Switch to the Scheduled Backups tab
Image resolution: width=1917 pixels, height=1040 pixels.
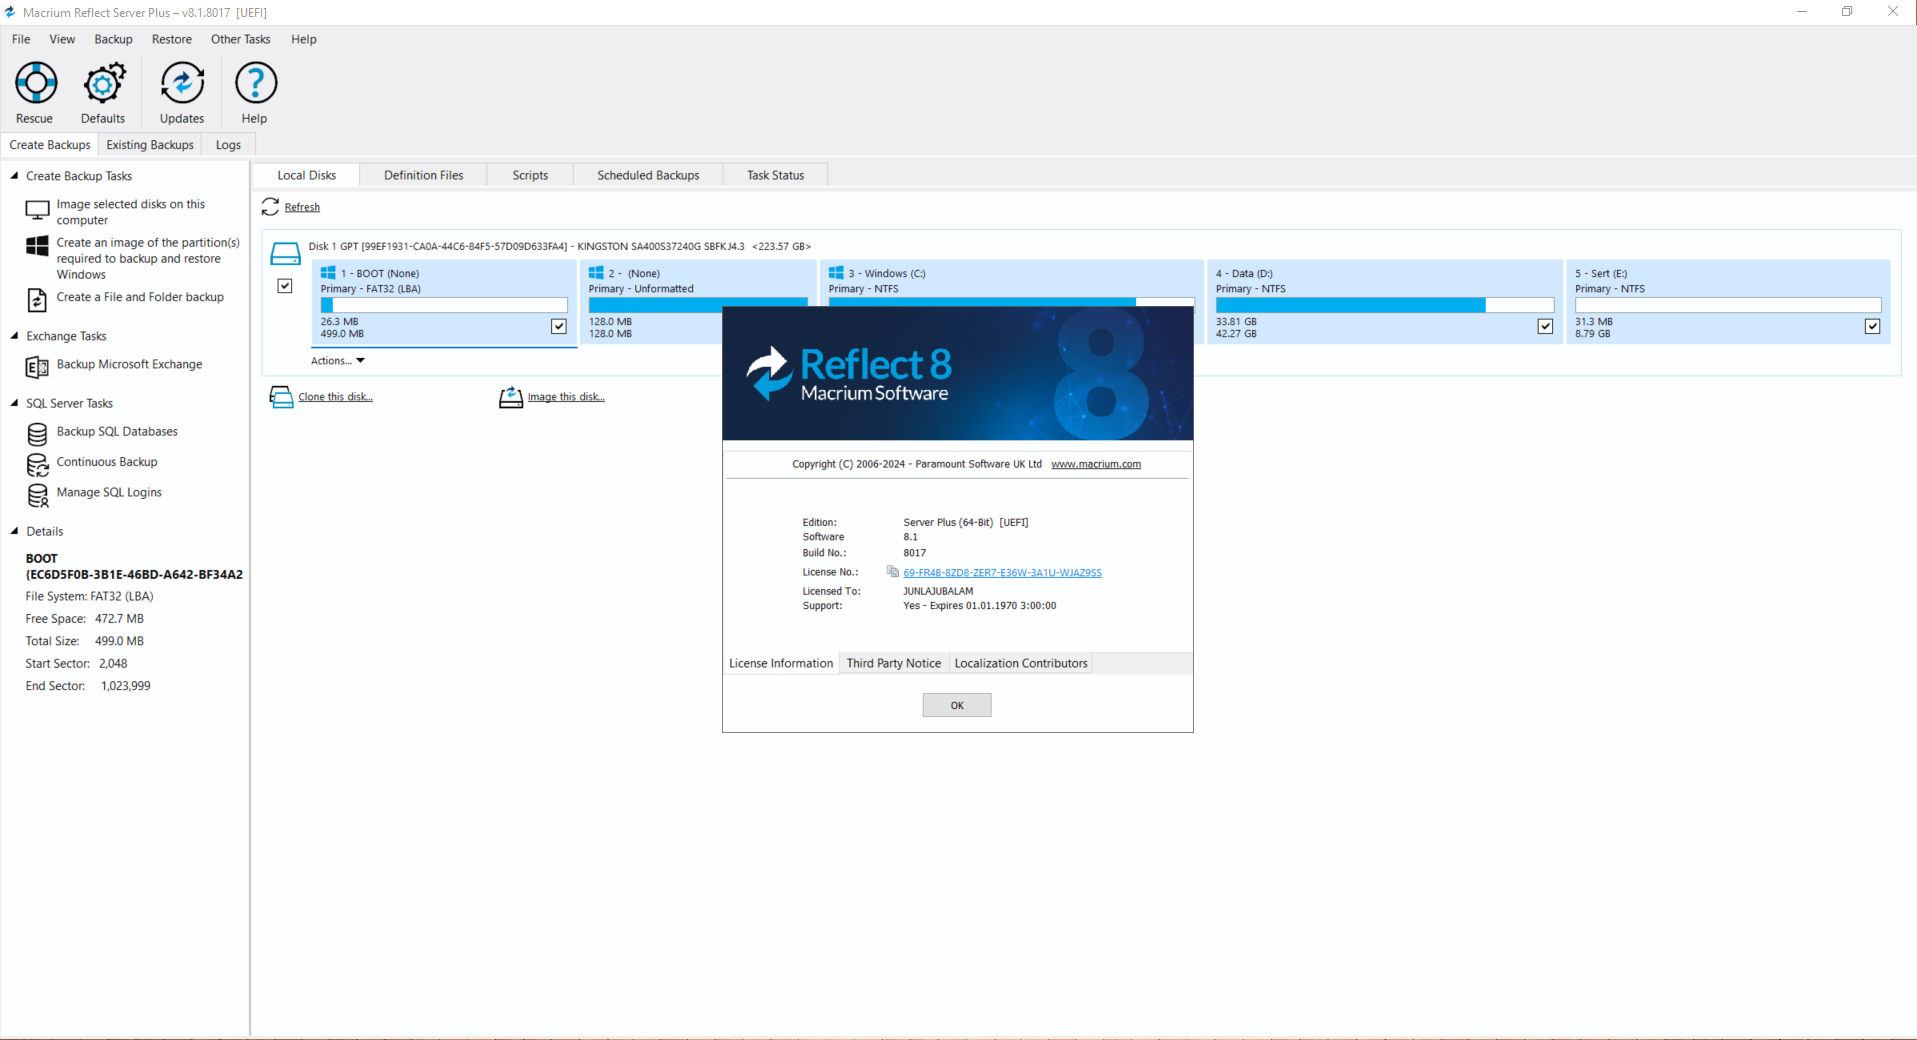(648, 175)
